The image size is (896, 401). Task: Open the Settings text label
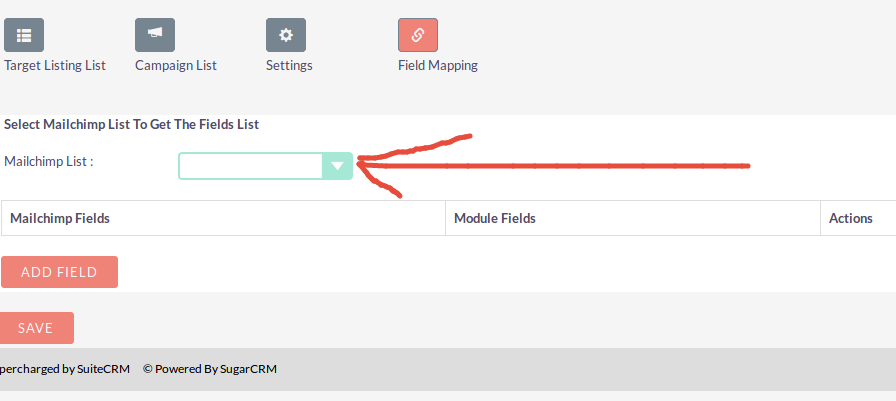point(289,65)
